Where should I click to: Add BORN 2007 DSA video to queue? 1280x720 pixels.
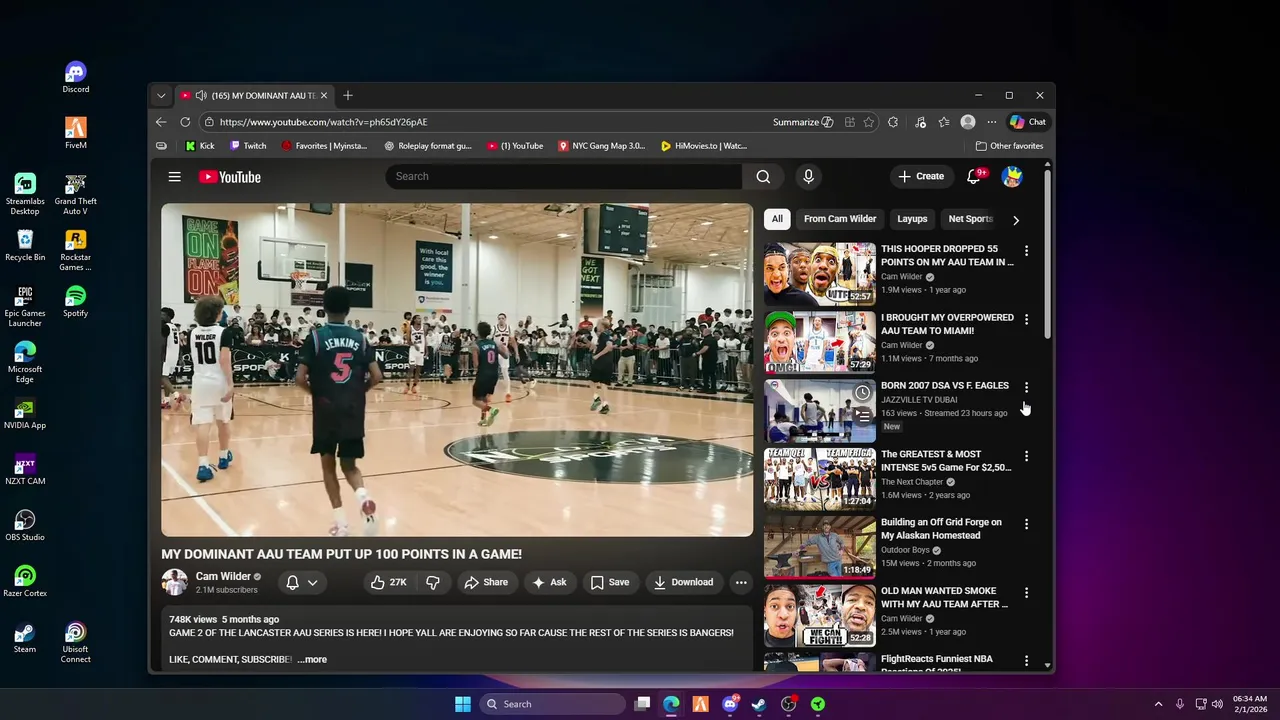[x=862, y=416]
